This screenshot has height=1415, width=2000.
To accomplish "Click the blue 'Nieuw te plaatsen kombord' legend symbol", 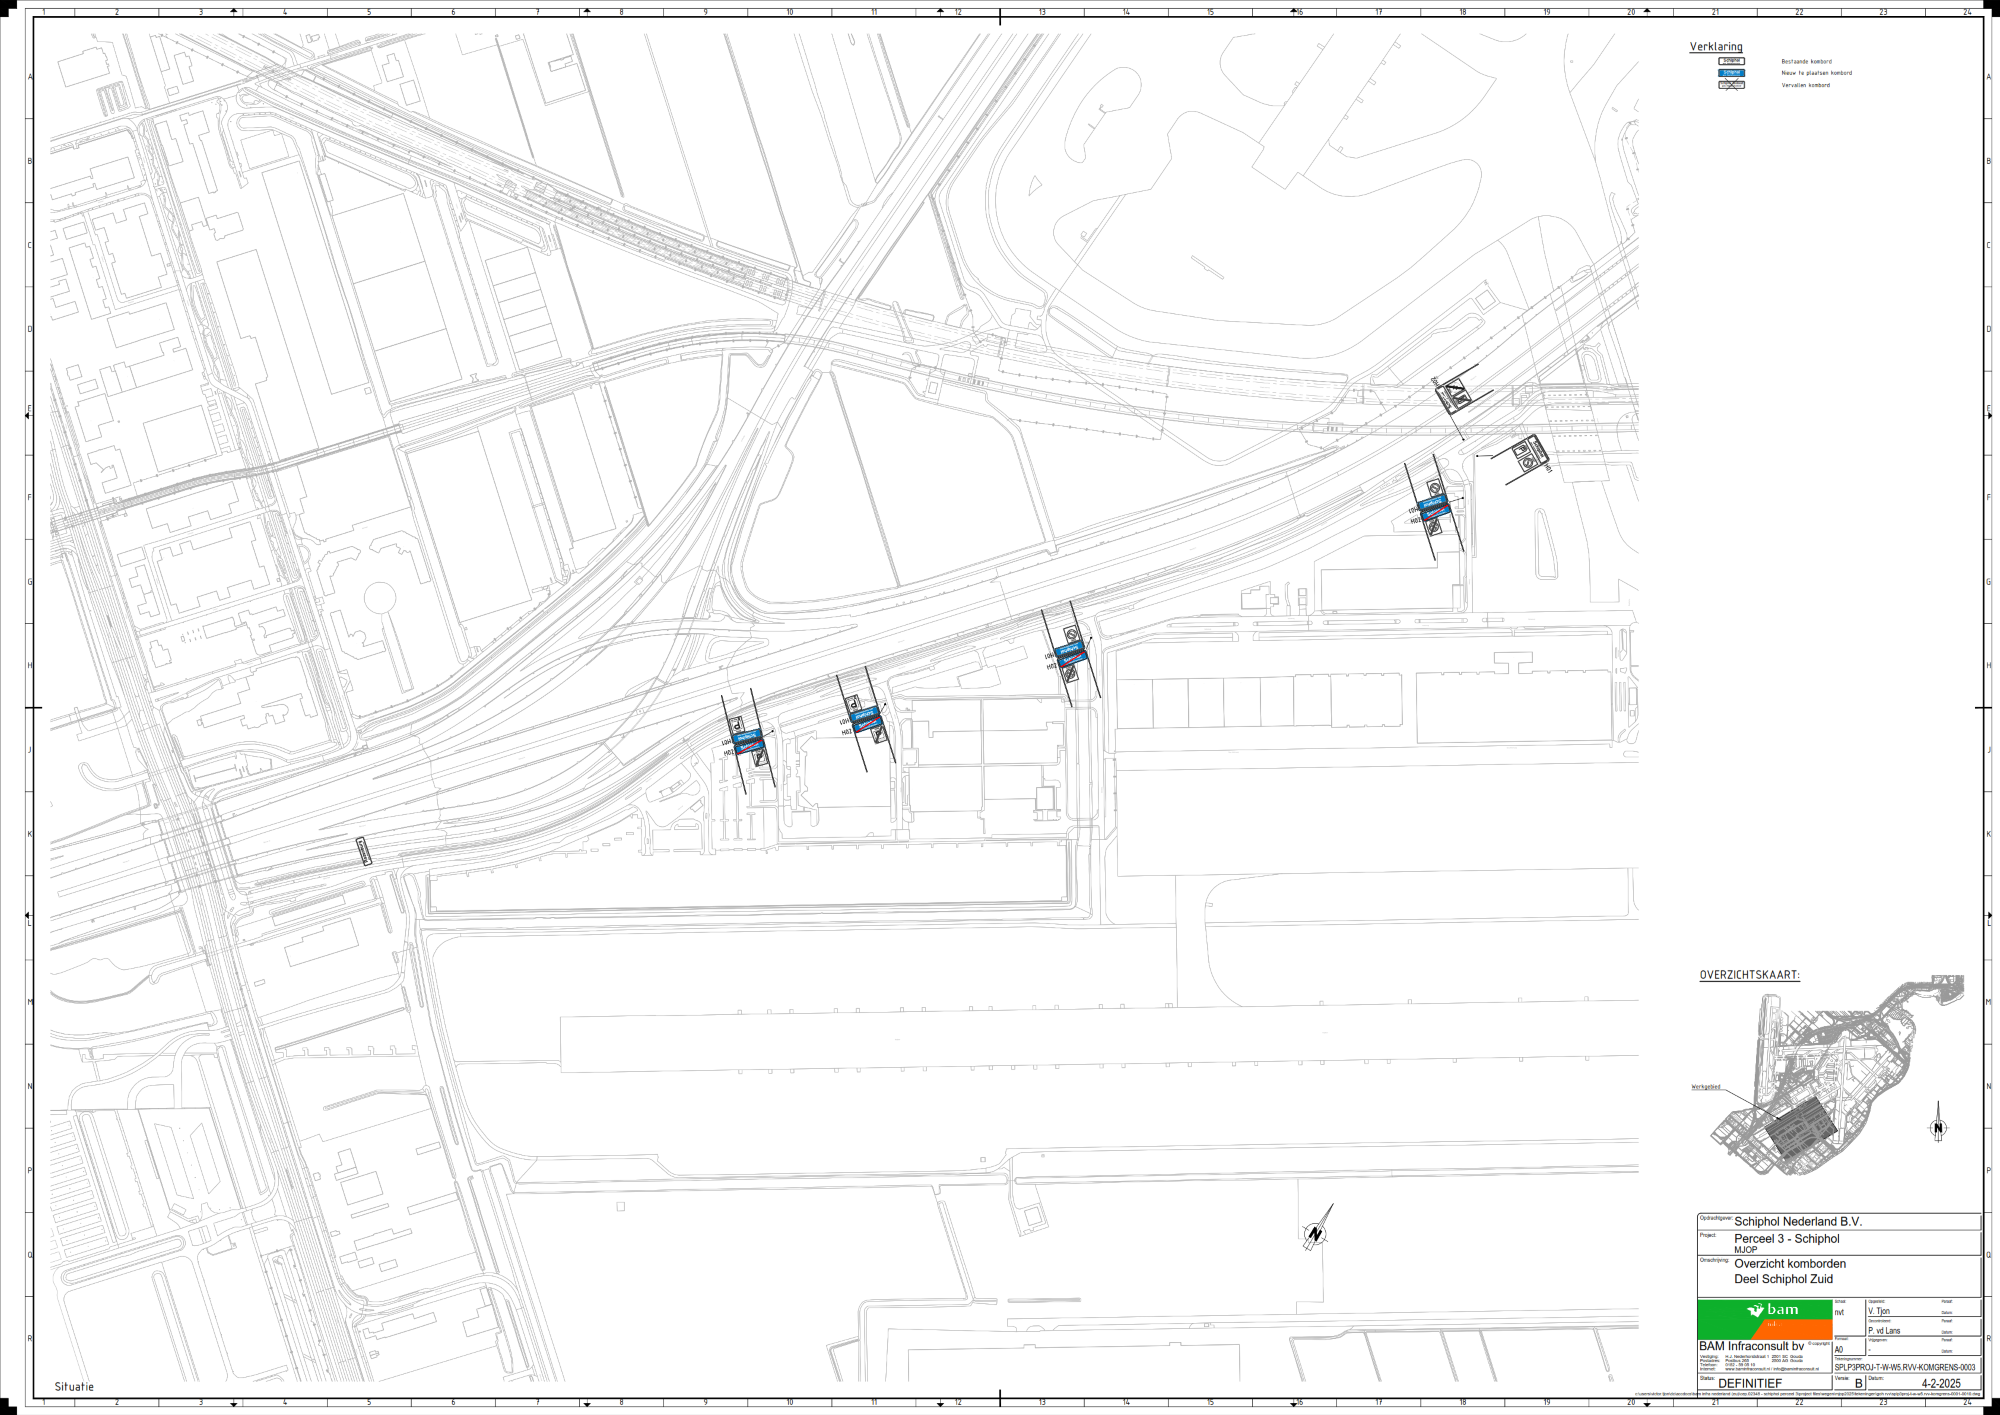I will [1731, 73].
